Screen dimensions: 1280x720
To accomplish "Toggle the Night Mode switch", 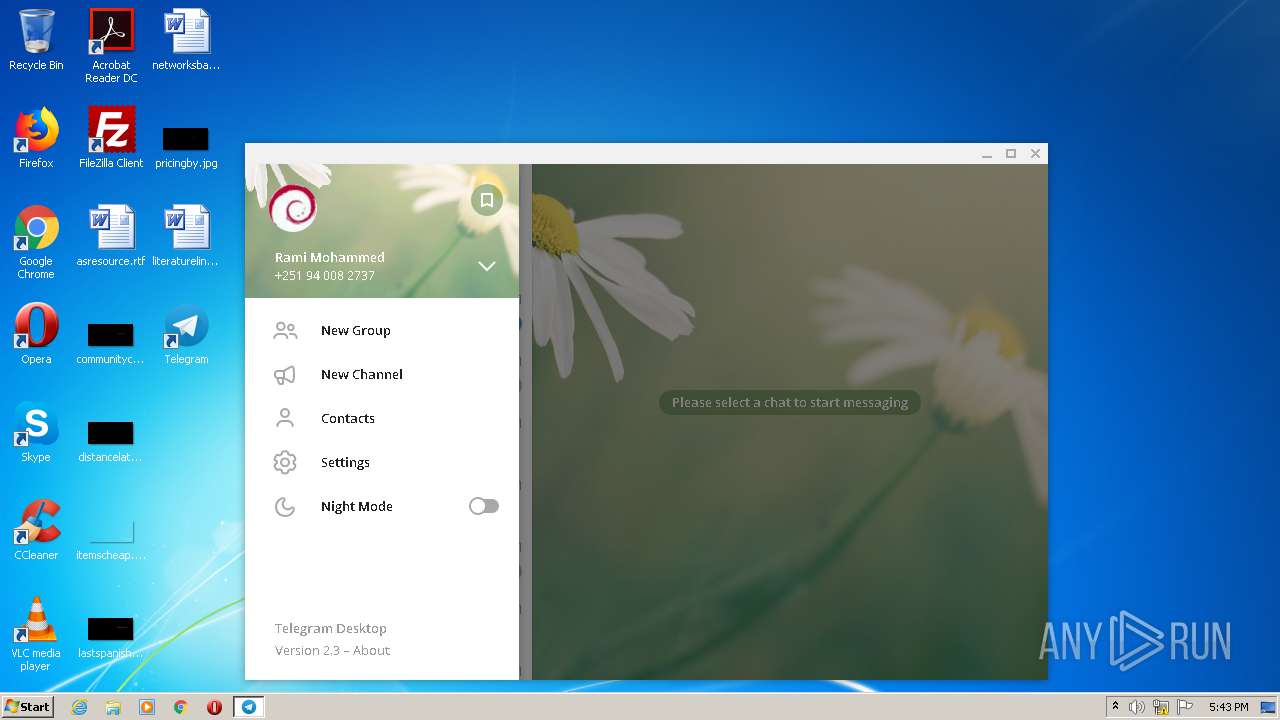I will point(484,506).
